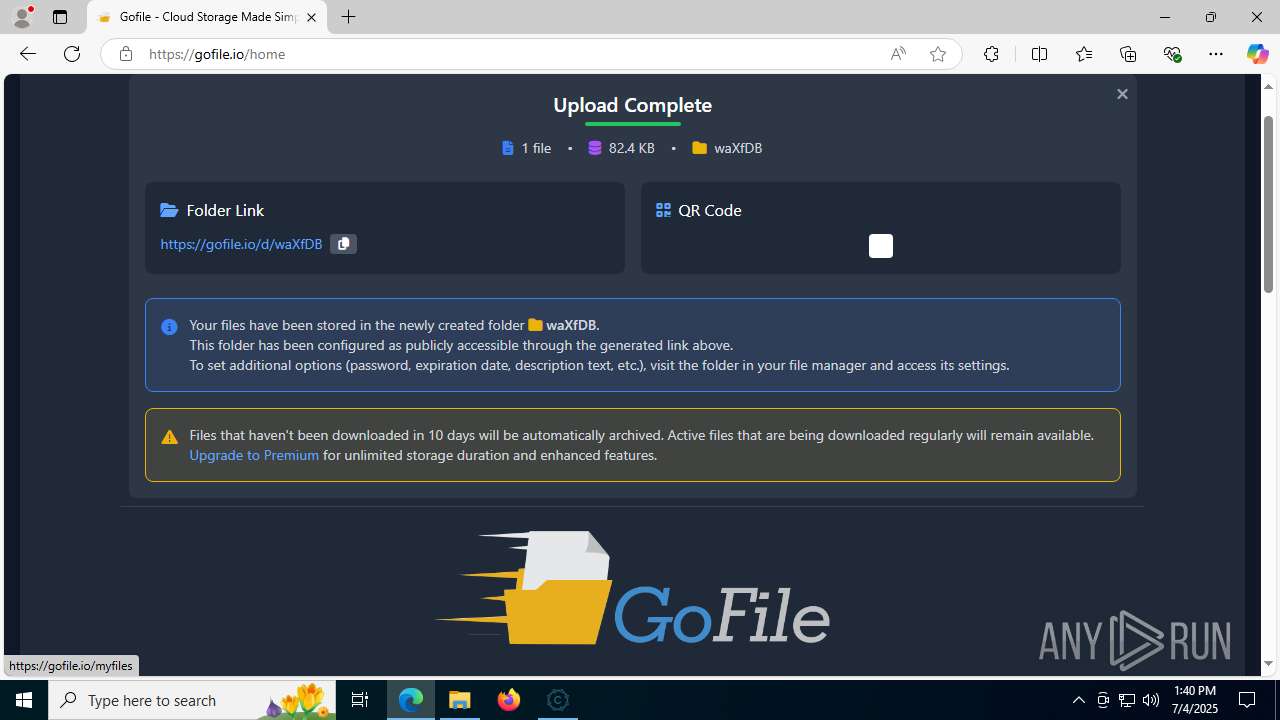Add this page to favorites star
Viewport: 1280px width, 720px height.
click(938, 54)
